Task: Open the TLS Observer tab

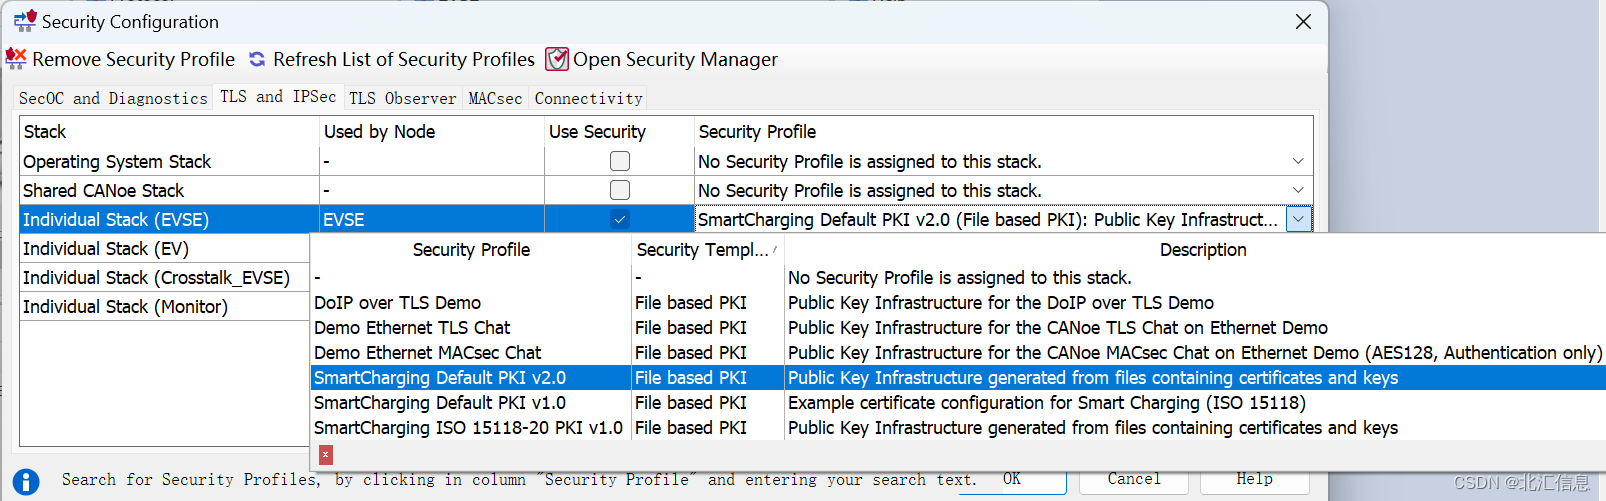Action: [402, 98]
